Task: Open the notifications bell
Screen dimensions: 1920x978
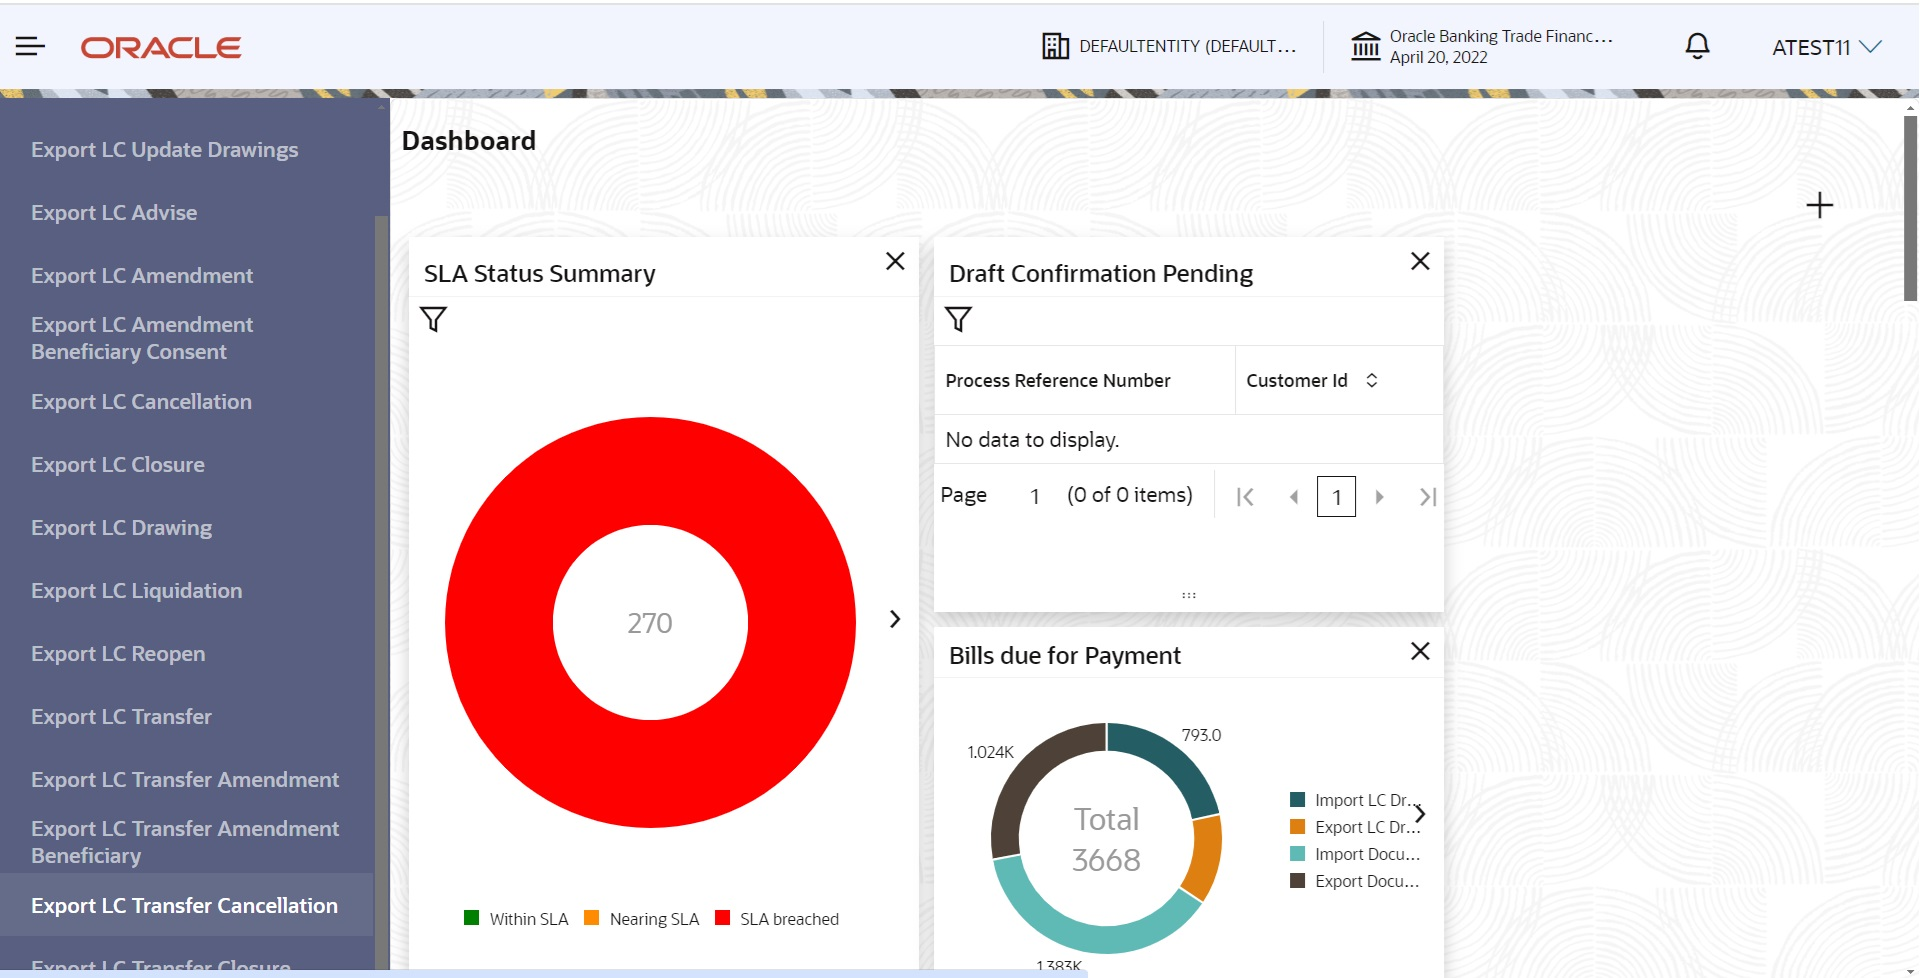Action: tap(1697, 46)
